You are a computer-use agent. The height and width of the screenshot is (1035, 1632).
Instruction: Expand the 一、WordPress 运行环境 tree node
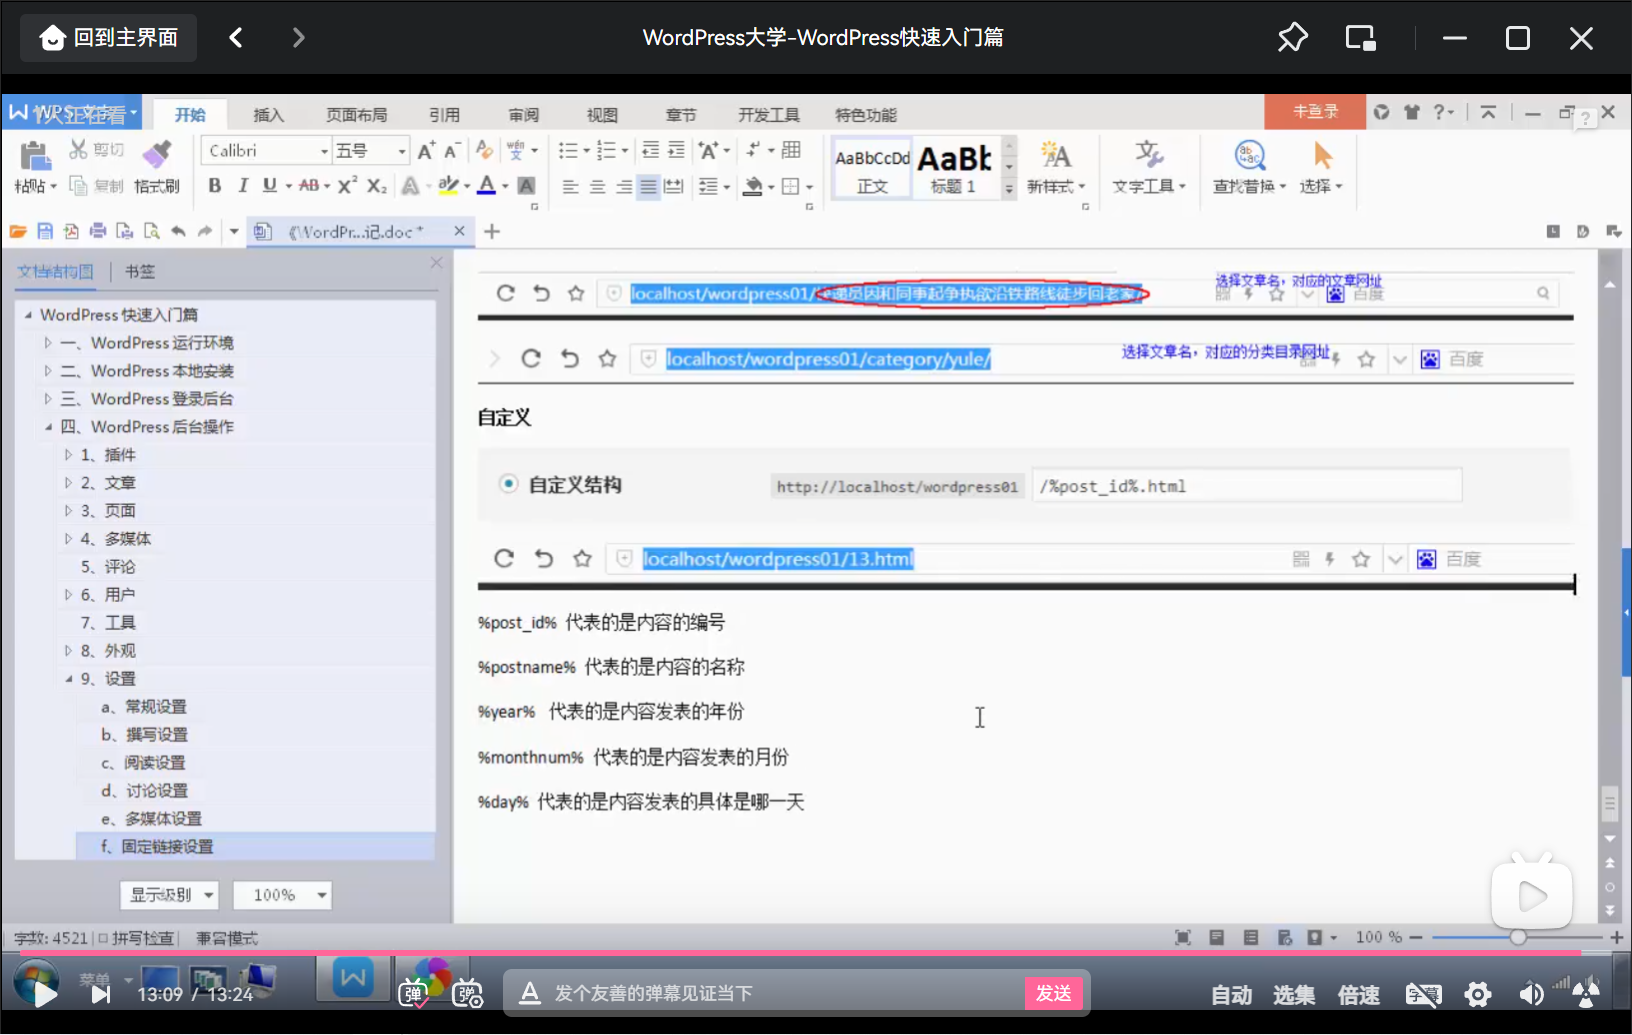tap(47, 343)
